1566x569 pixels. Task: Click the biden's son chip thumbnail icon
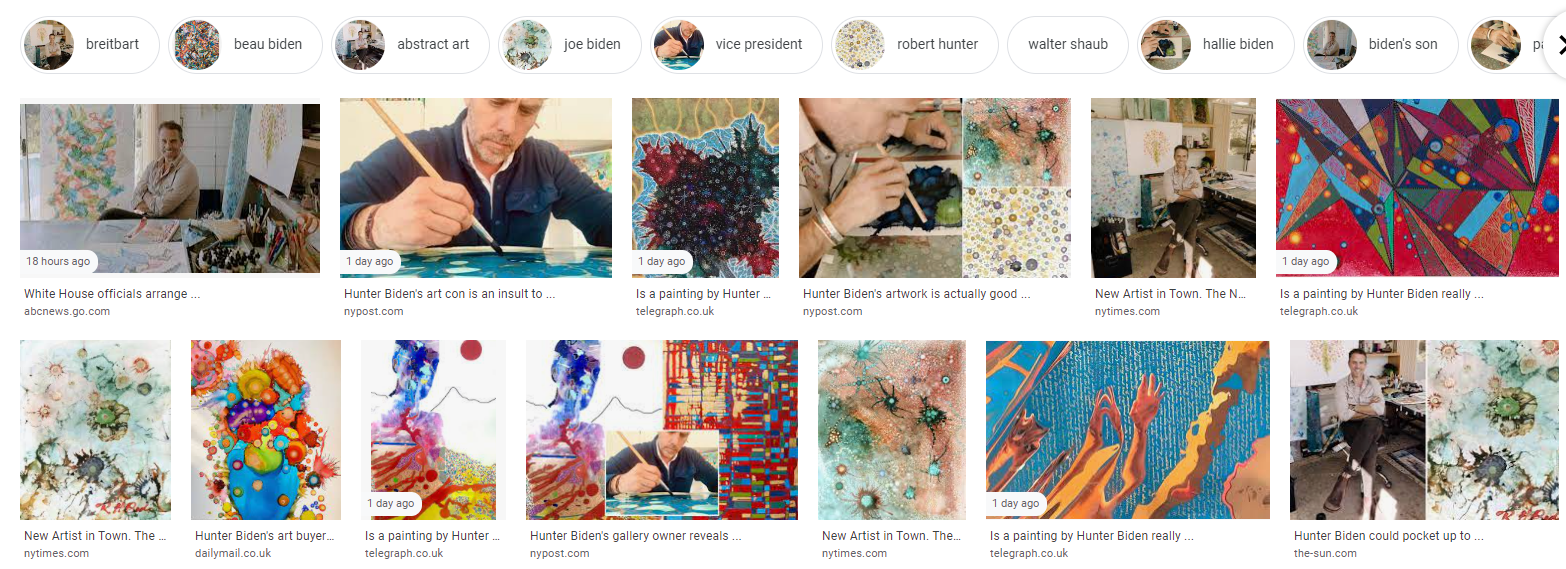(x=1331, y=45)
